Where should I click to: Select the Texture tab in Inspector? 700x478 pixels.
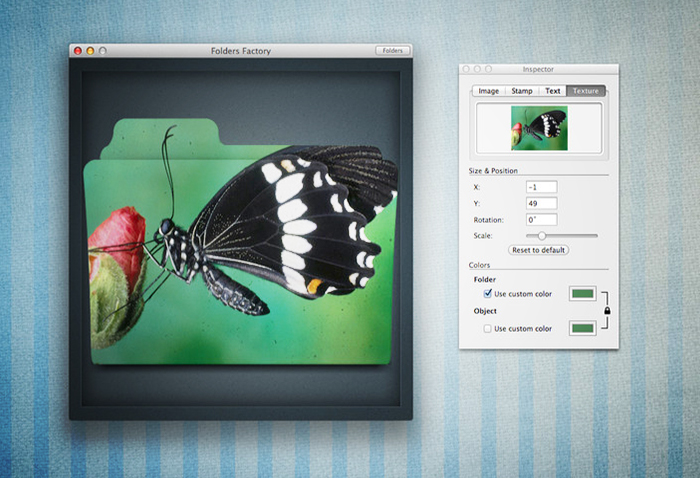coord(585,91)
